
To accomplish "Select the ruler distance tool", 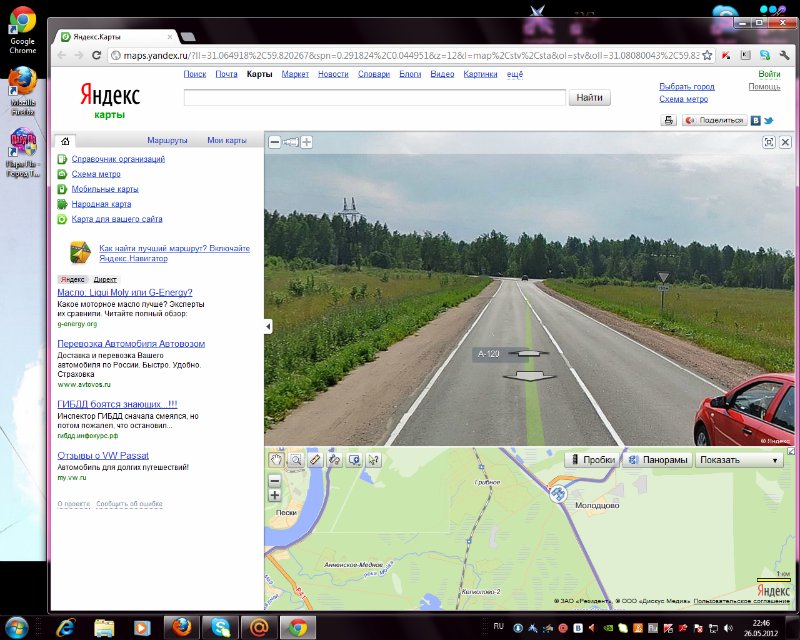I will pyautogui.click(x=315, y=460).
